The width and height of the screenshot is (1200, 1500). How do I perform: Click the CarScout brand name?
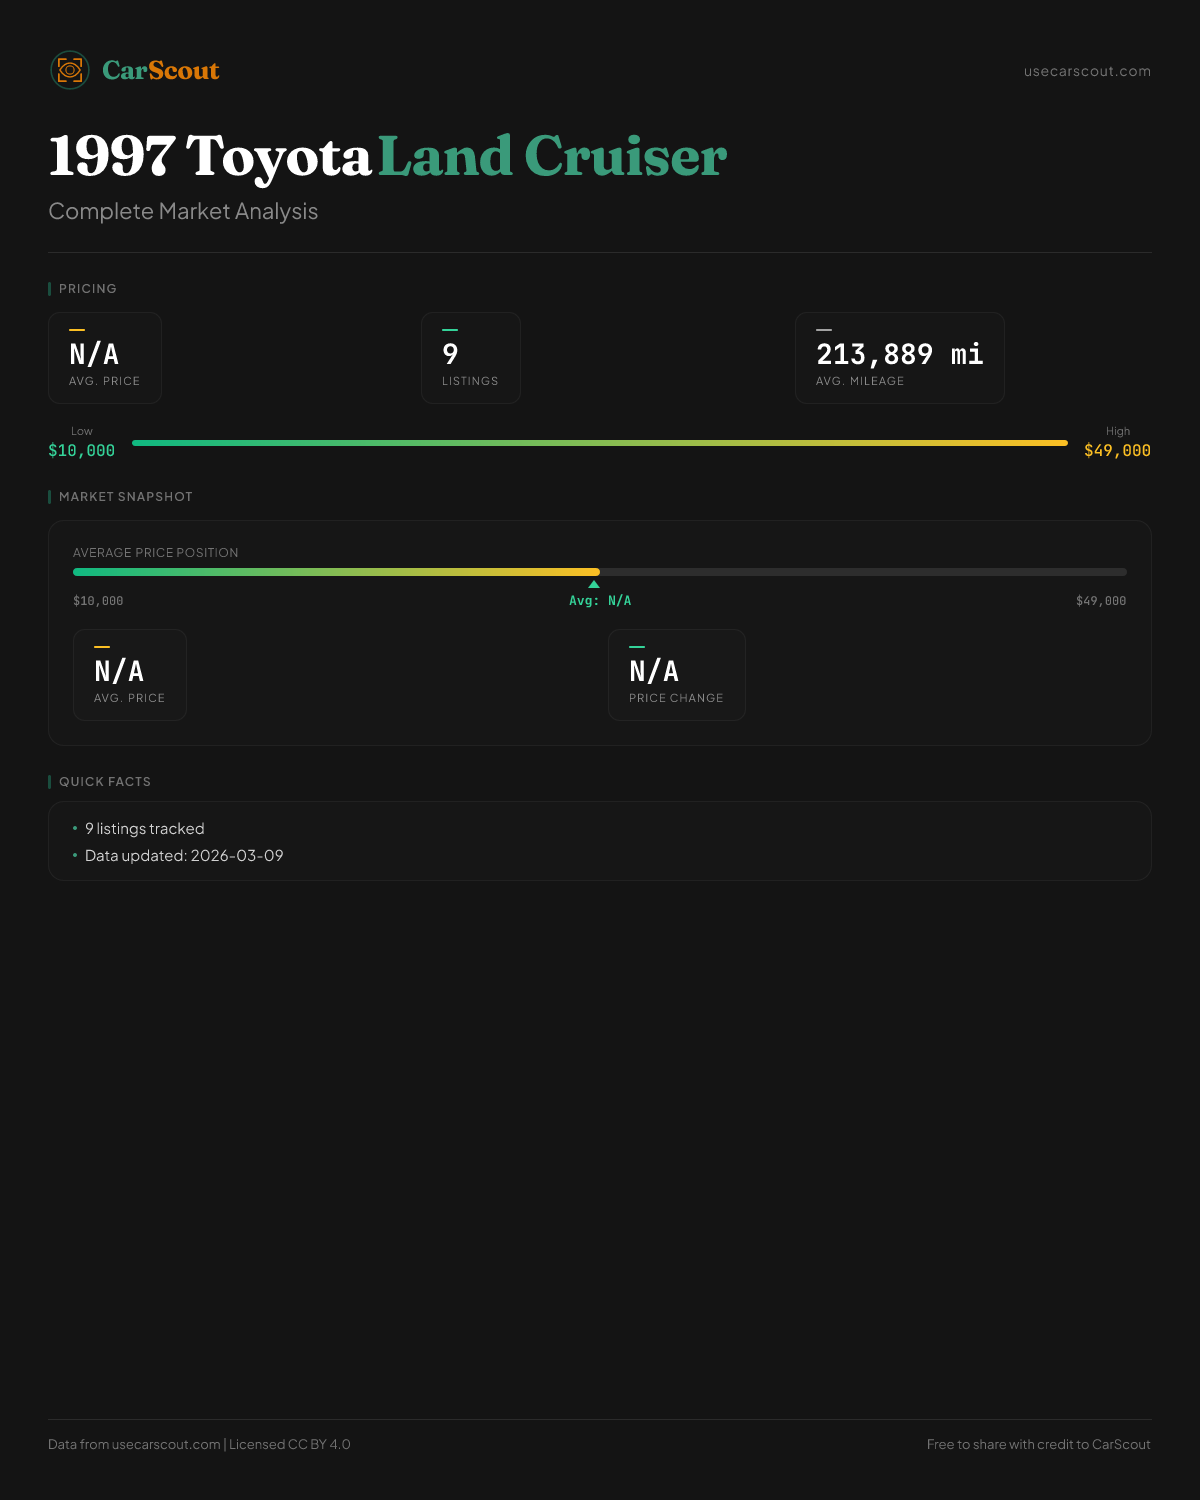coord(160,70)
